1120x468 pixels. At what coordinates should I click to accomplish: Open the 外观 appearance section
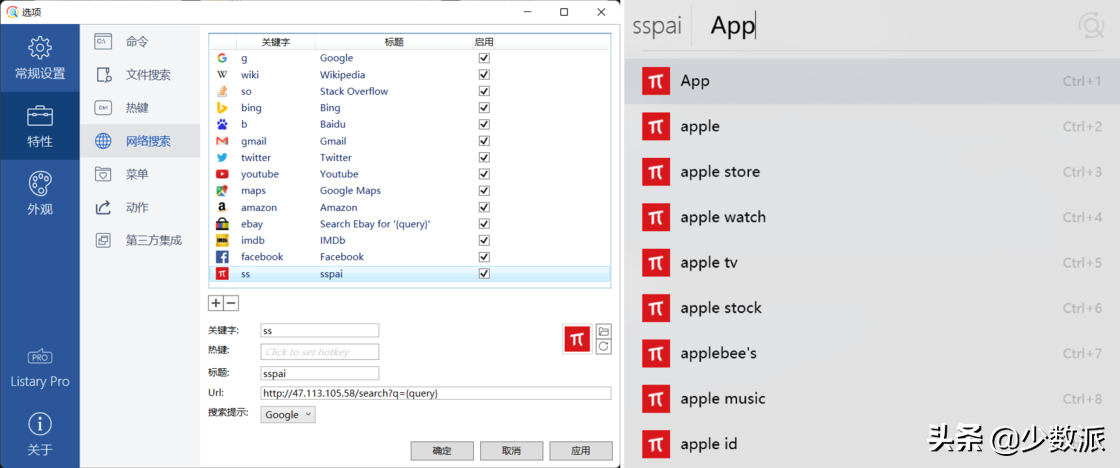[x=39, y=193]
